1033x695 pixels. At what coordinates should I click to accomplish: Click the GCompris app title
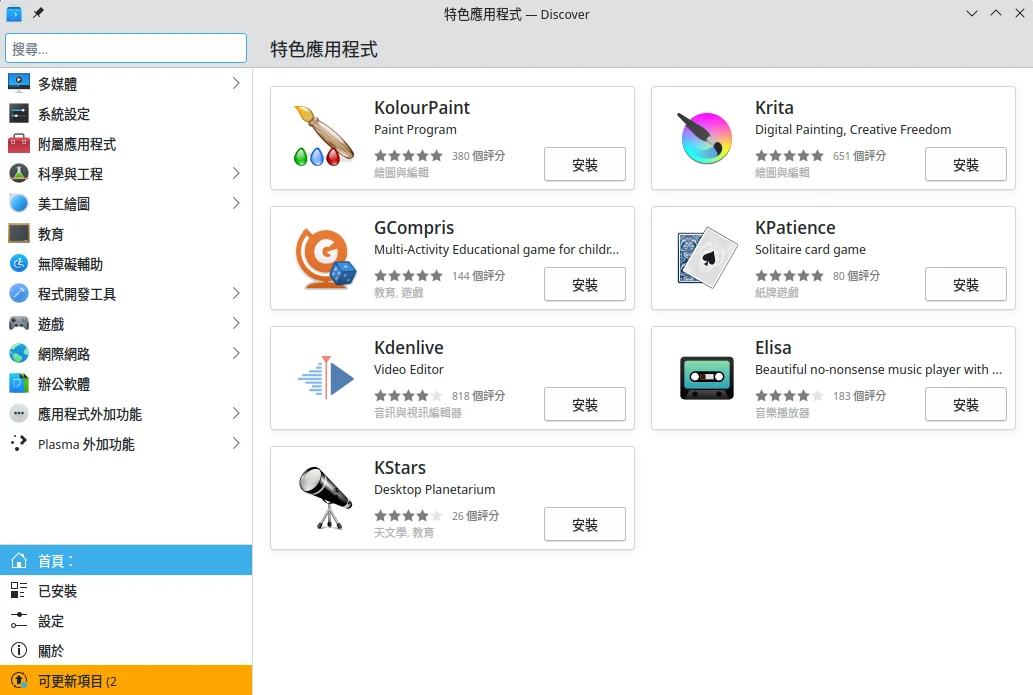pyautogui.click(x=414, y=227)
